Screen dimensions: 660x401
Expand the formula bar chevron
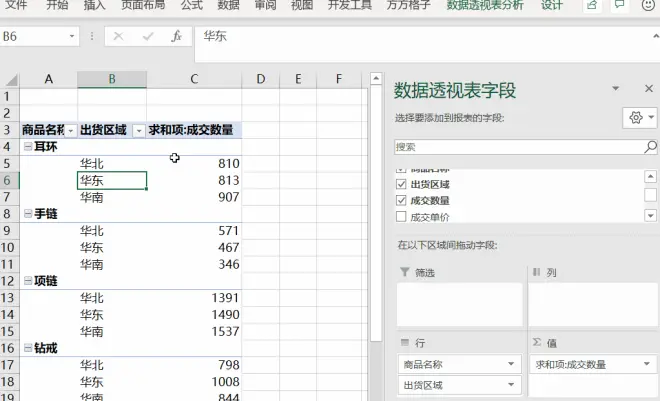pos(655,37)
